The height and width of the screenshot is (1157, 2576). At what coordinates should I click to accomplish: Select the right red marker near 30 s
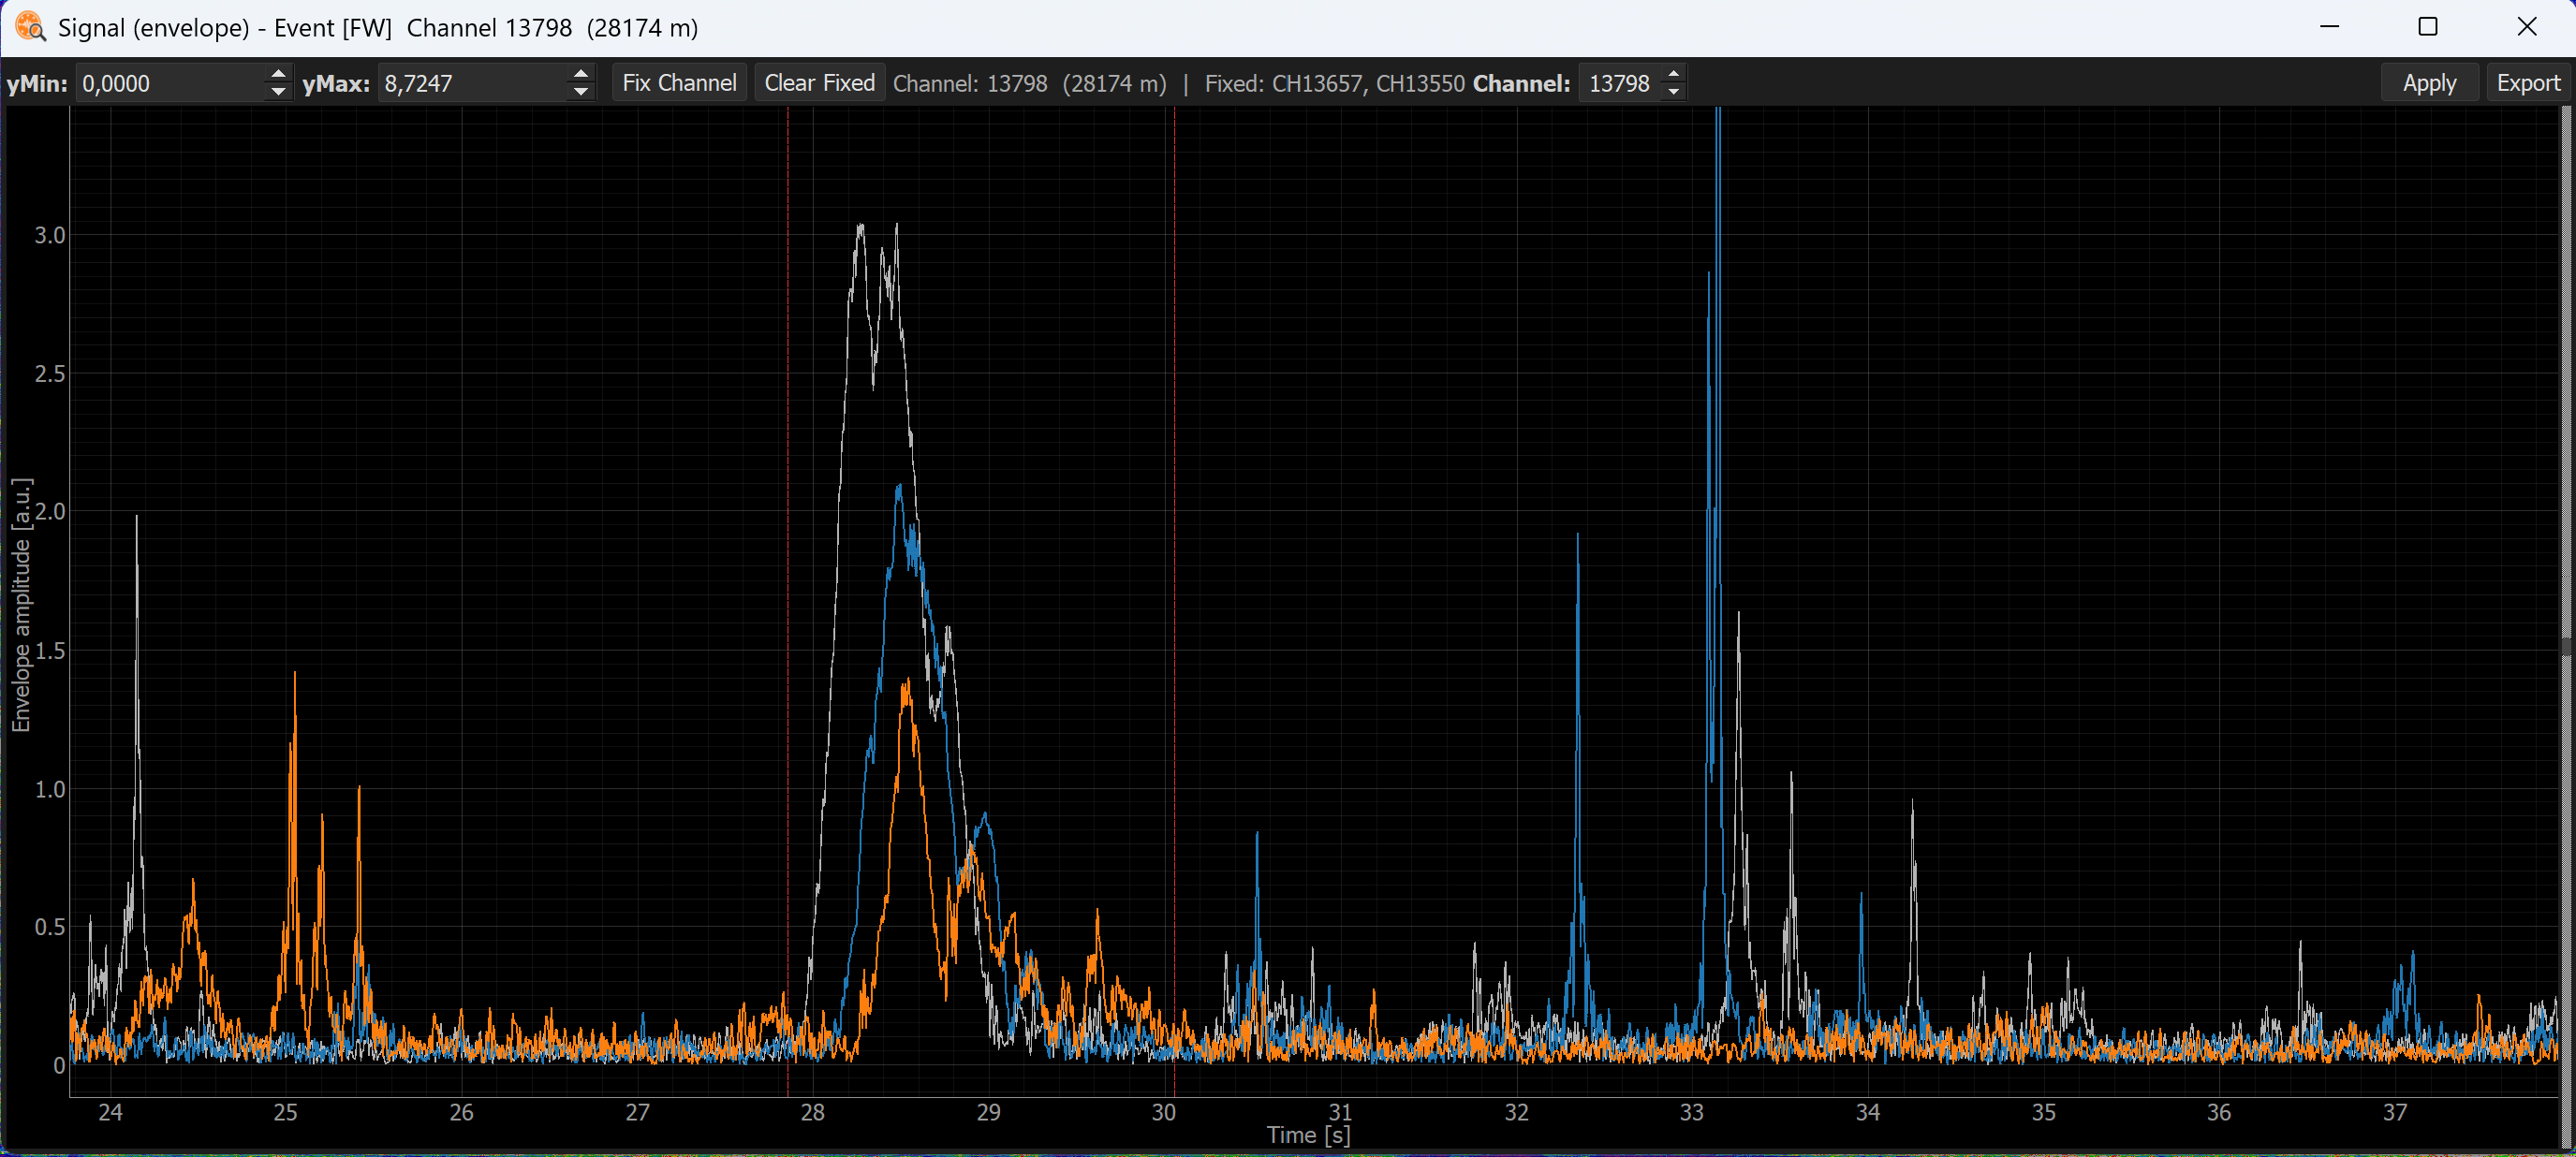coord(1174,600)
